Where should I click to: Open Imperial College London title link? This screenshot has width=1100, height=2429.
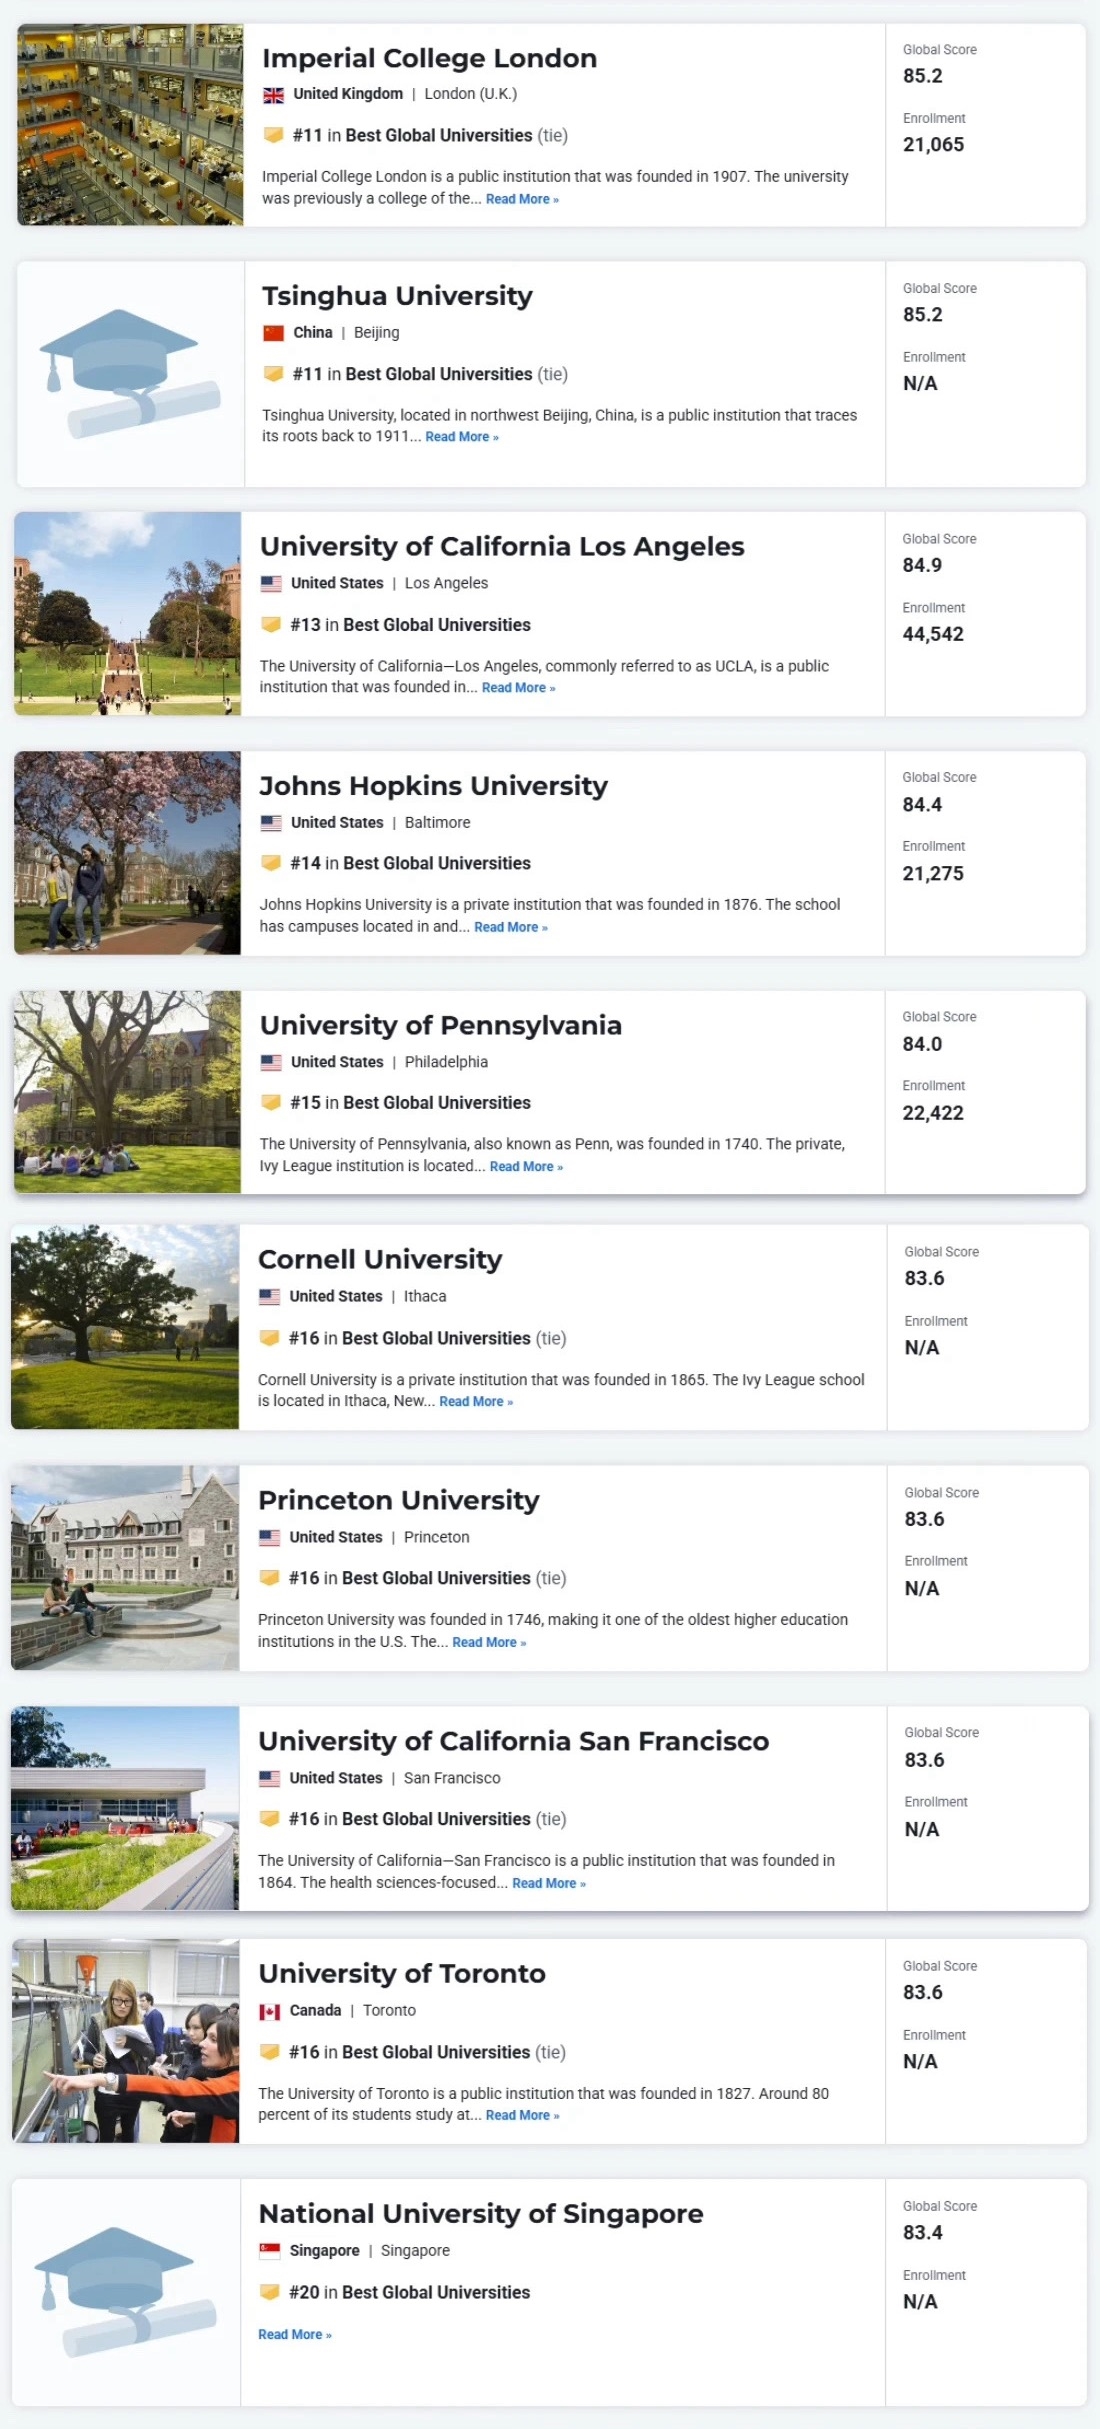[x=429, y=58]
